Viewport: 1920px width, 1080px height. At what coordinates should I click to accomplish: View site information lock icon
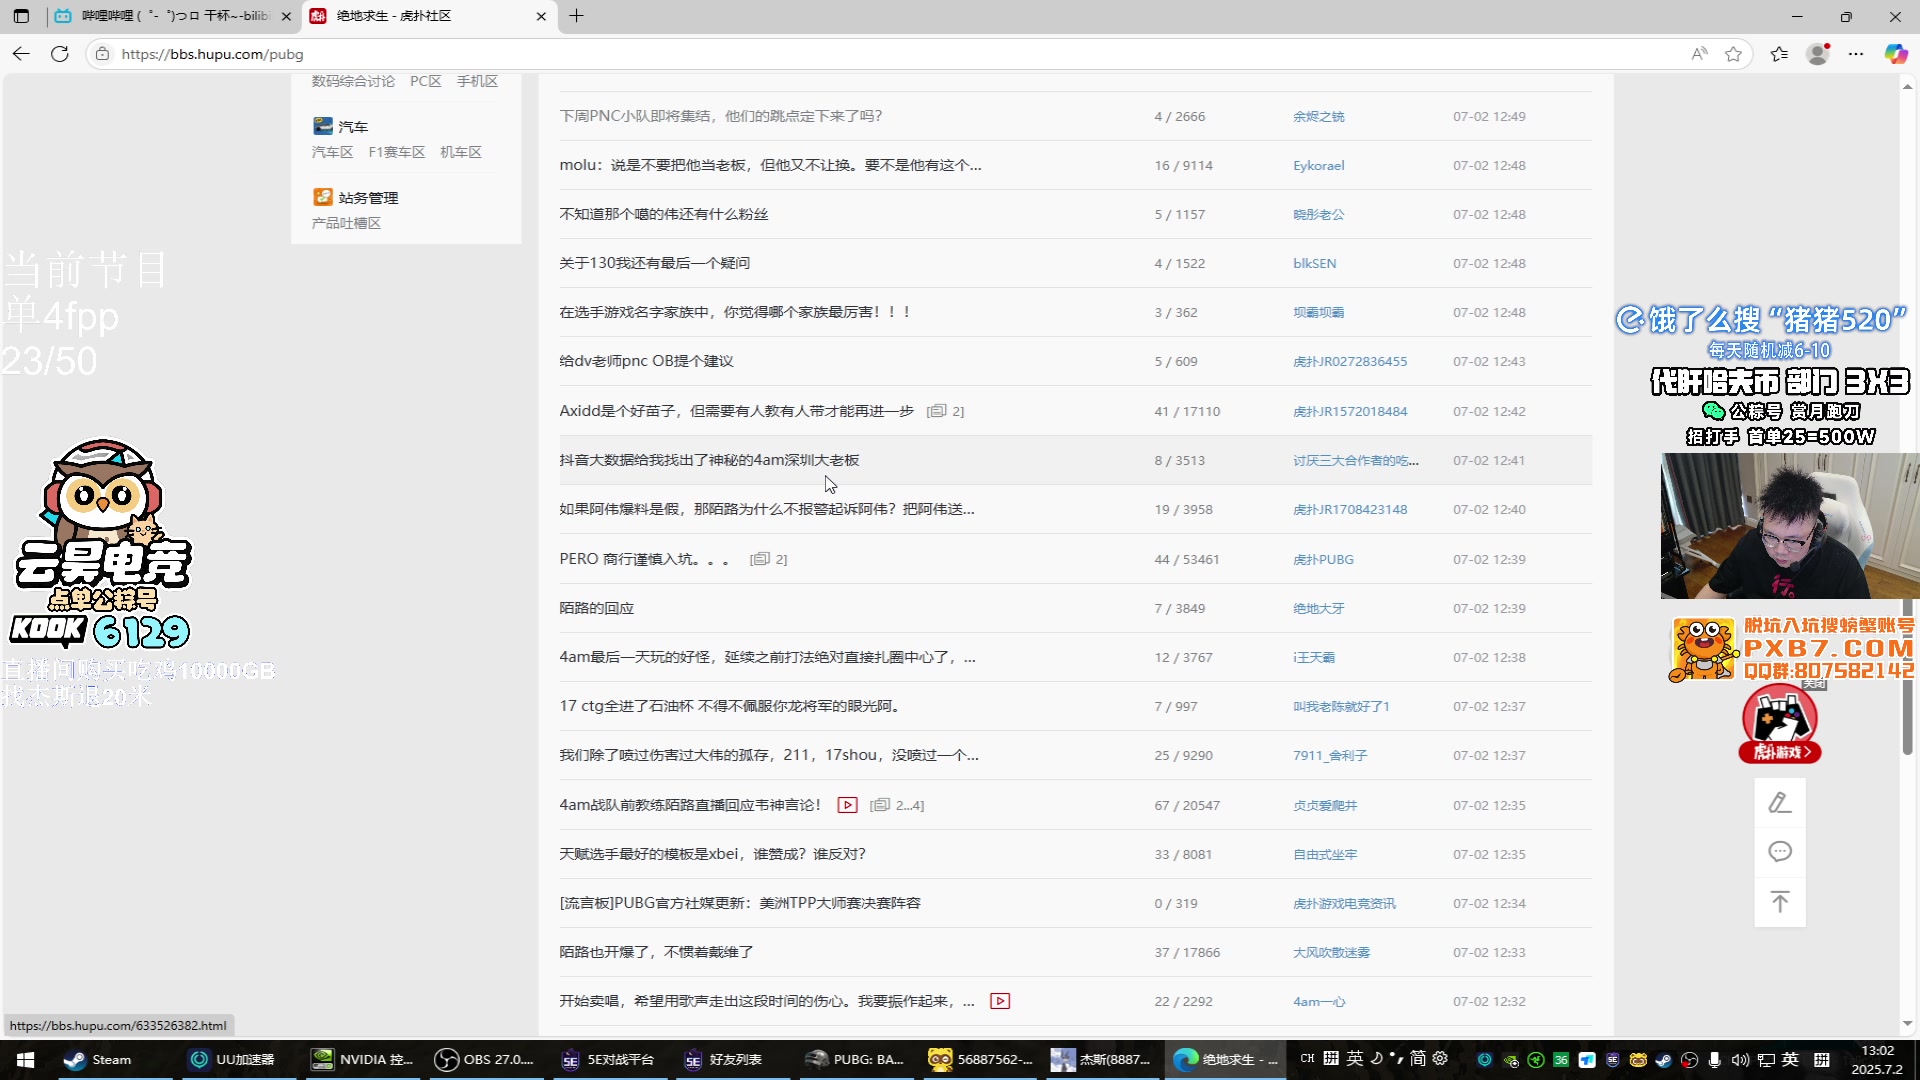102,54
